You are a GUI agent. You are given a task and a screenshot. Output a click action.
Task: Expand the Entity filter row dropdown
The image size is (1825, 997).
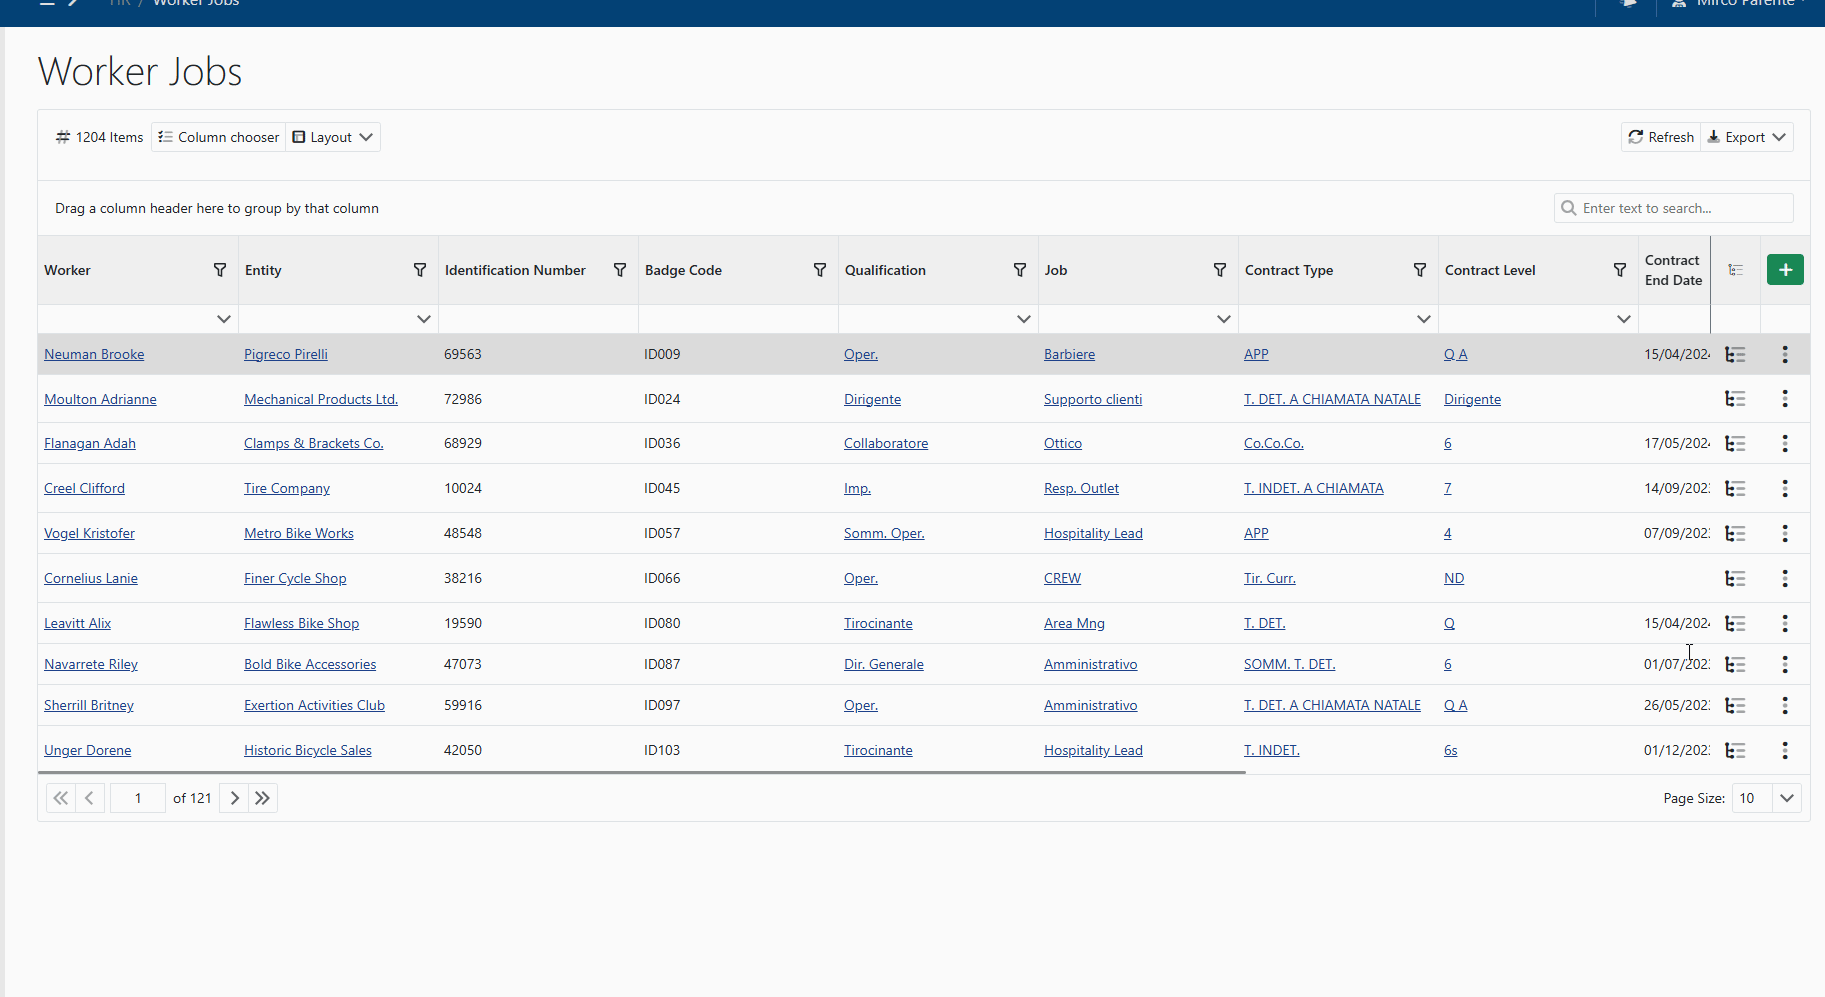(x=423, y=319)
